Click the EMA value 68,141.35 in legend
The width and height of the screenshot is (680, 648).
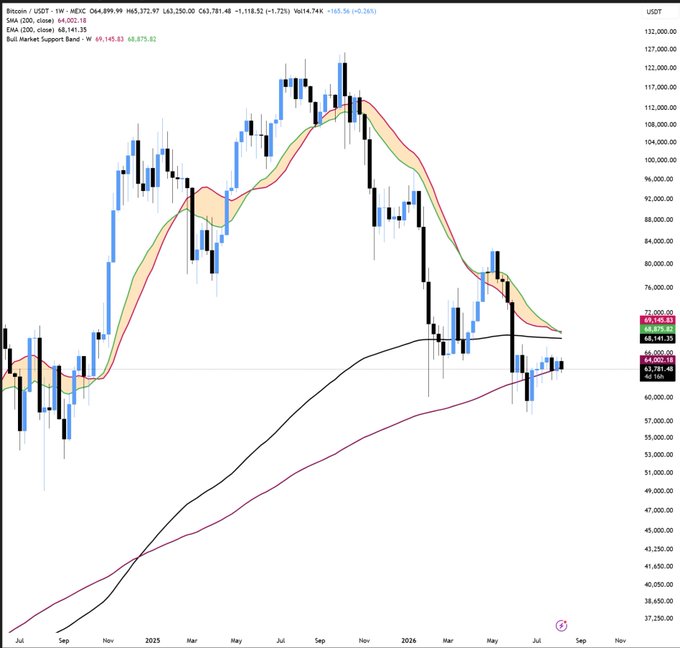[x=72, y=30]
